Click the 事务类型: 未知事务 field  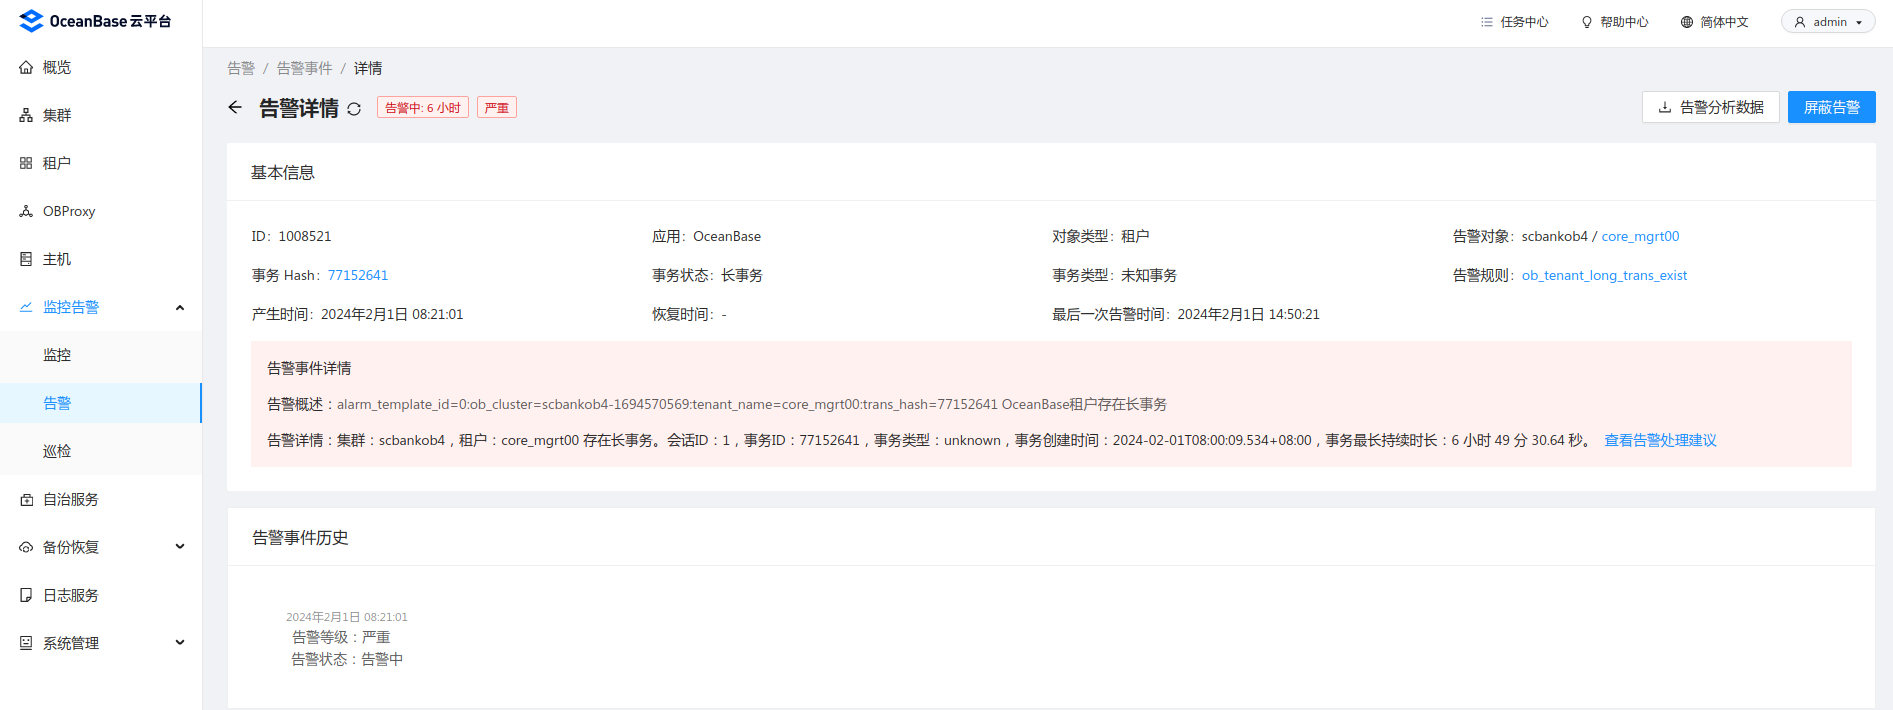1114,275
